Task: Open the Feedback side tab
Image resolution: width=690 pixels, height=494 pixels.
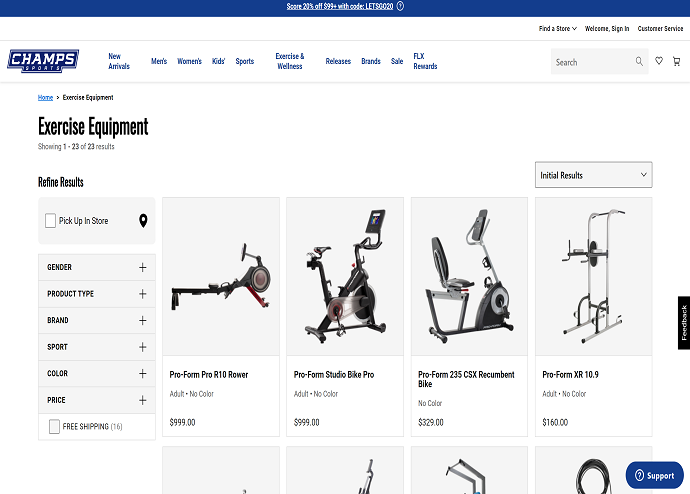Action: click(x=684, y=323)
